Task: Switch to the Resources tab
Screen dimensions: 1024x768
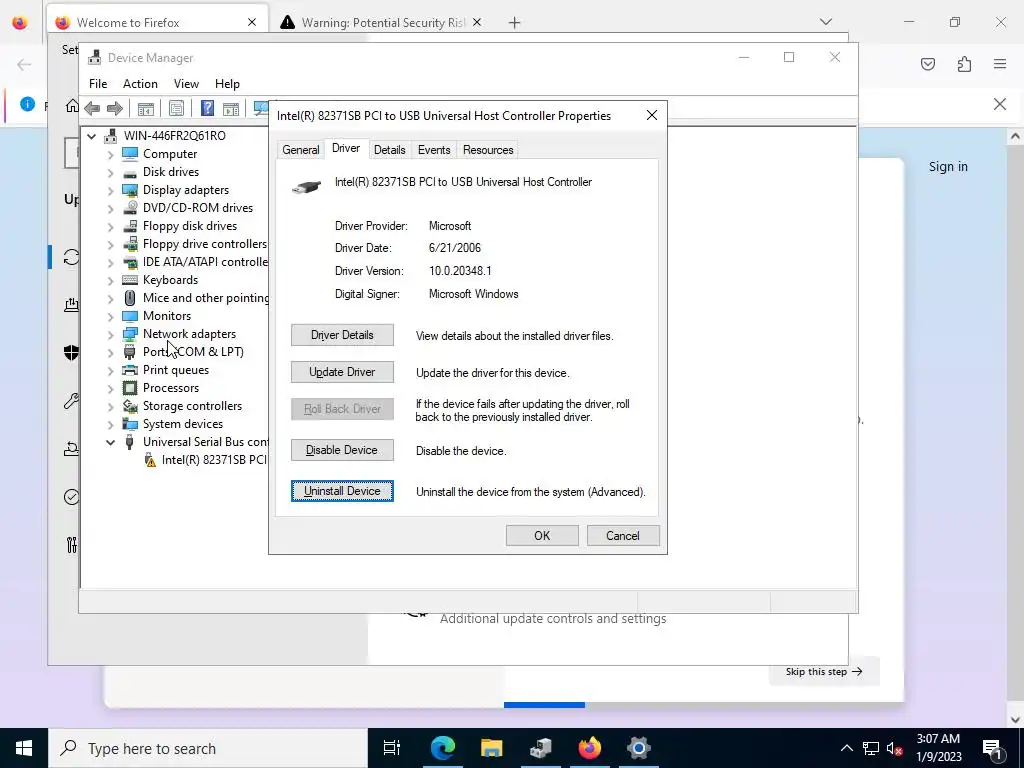Action: click(x=488, y=150)
